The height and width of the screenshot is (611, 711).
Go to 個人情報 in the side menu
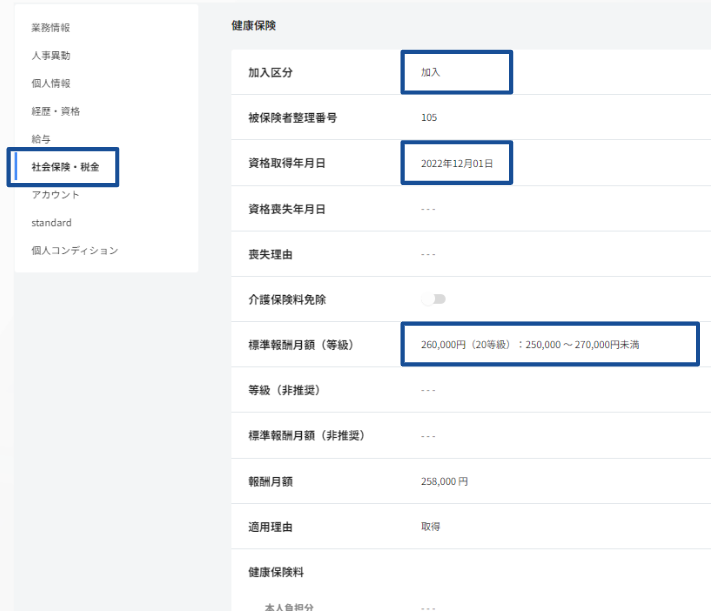point(51,83)
